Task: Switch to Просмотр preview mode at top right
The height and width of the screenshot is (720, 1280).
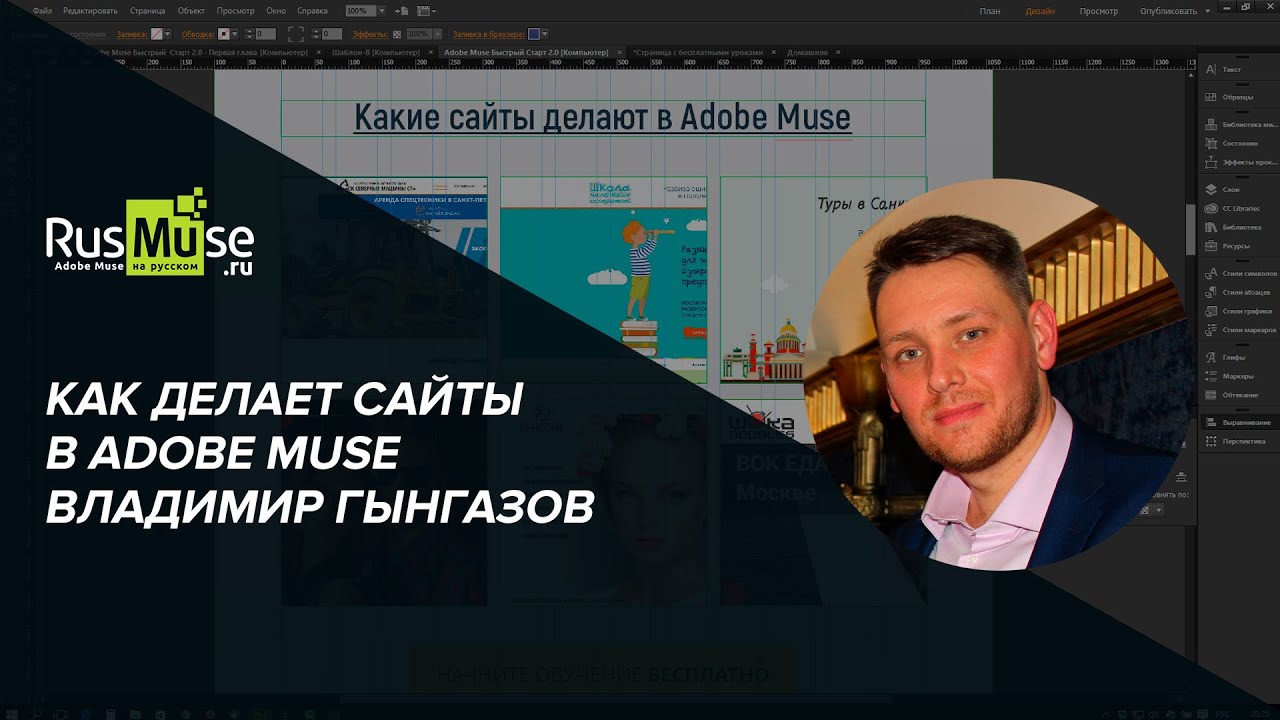Action: [1099, 11]
